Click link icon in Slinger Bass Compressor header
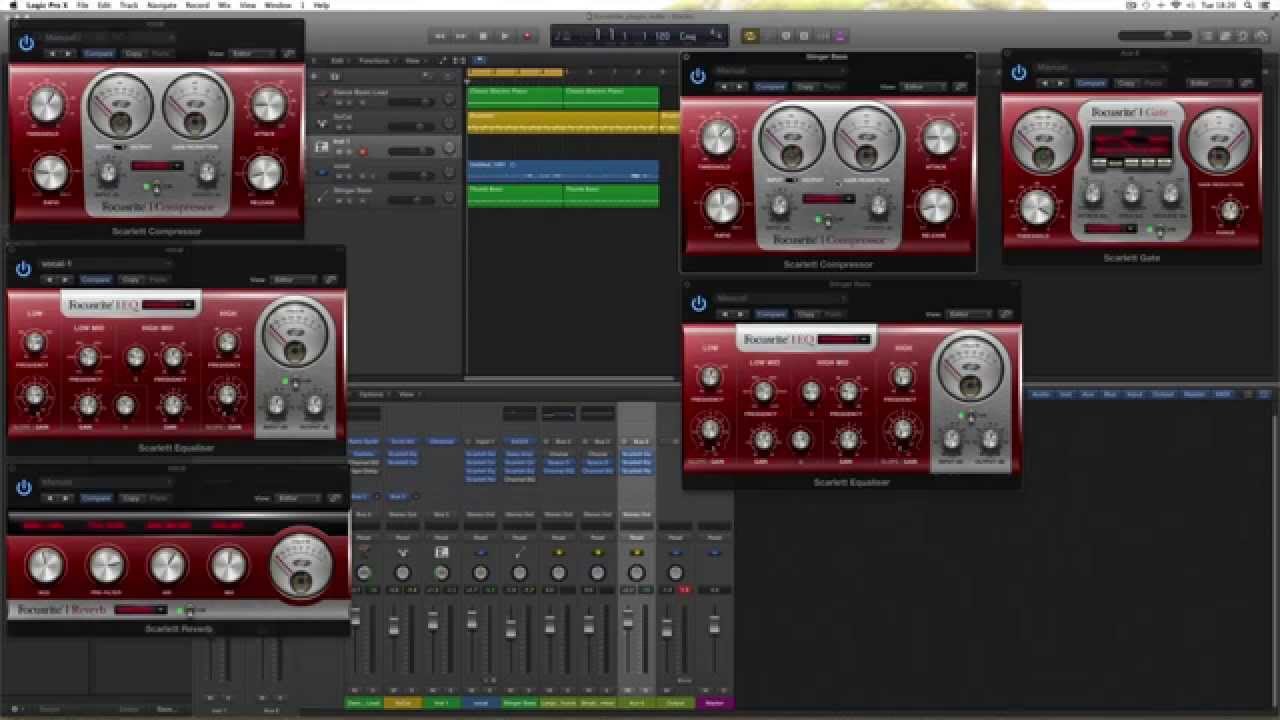 click(x=961, y=87)
